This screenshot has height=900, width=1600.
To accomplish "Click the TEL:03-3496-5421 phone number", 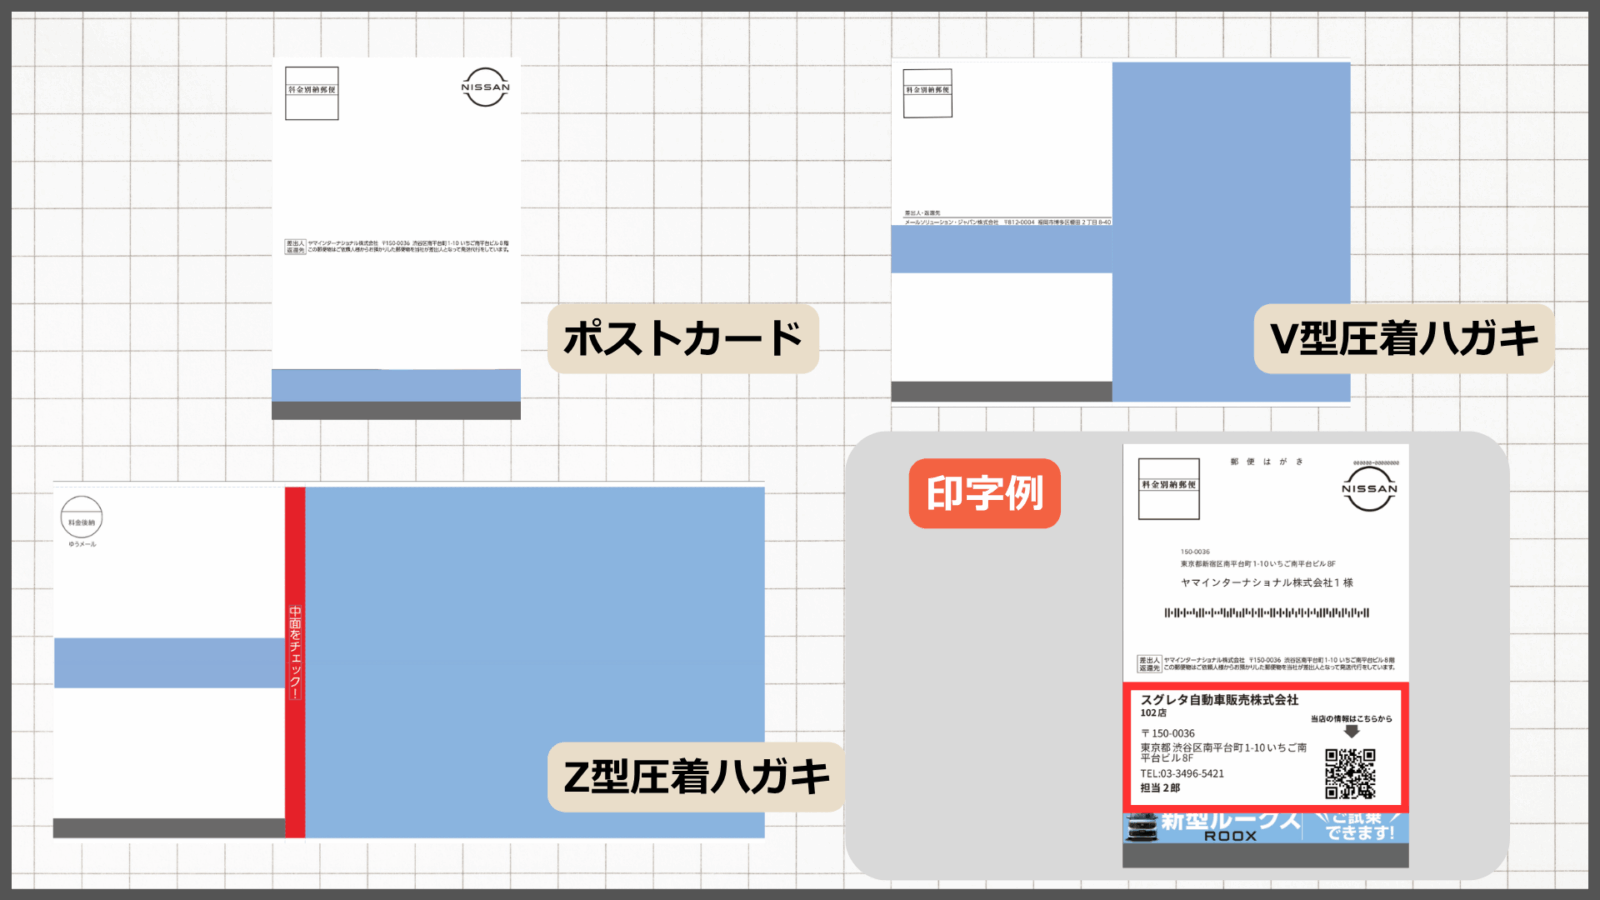I will tap(1182, 773).
